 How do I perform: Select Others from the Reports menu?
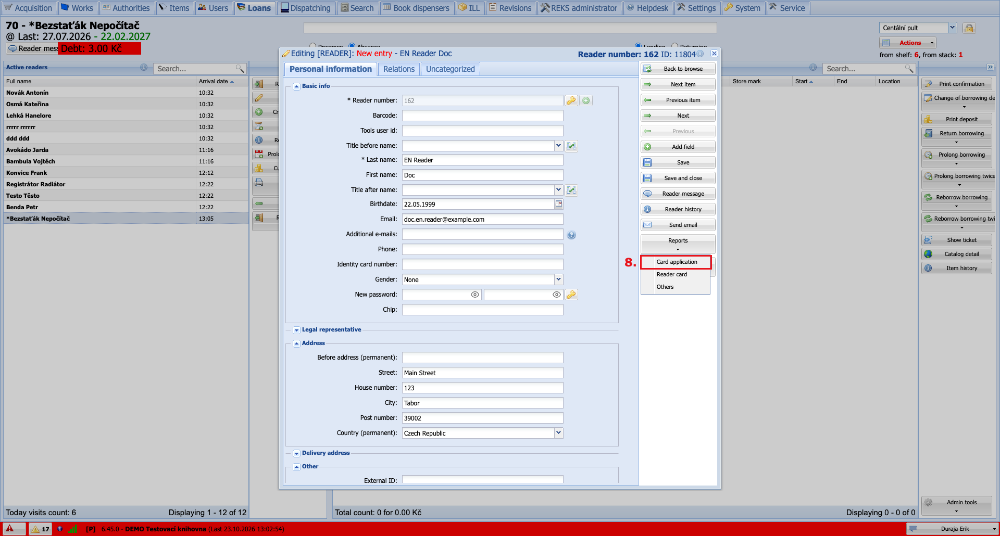676,287
